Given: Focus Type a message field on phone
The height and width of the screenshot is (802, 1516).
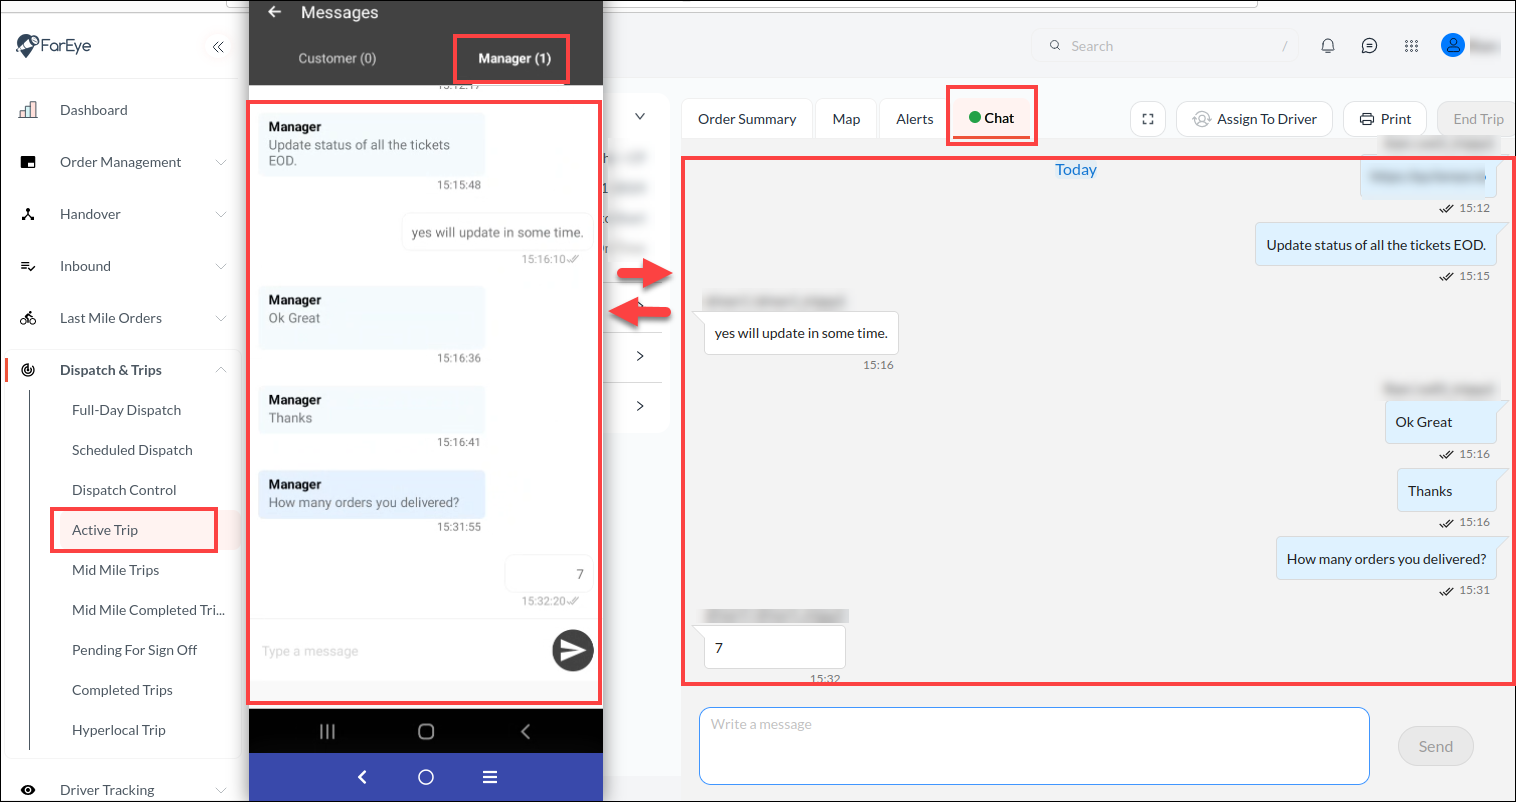Looking at the screenshot, I should (400, 651).
